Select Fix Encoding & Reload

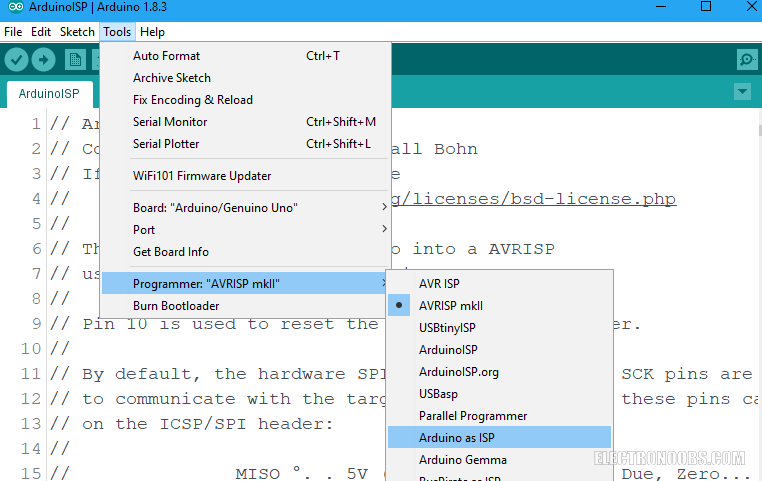(245, 100)
